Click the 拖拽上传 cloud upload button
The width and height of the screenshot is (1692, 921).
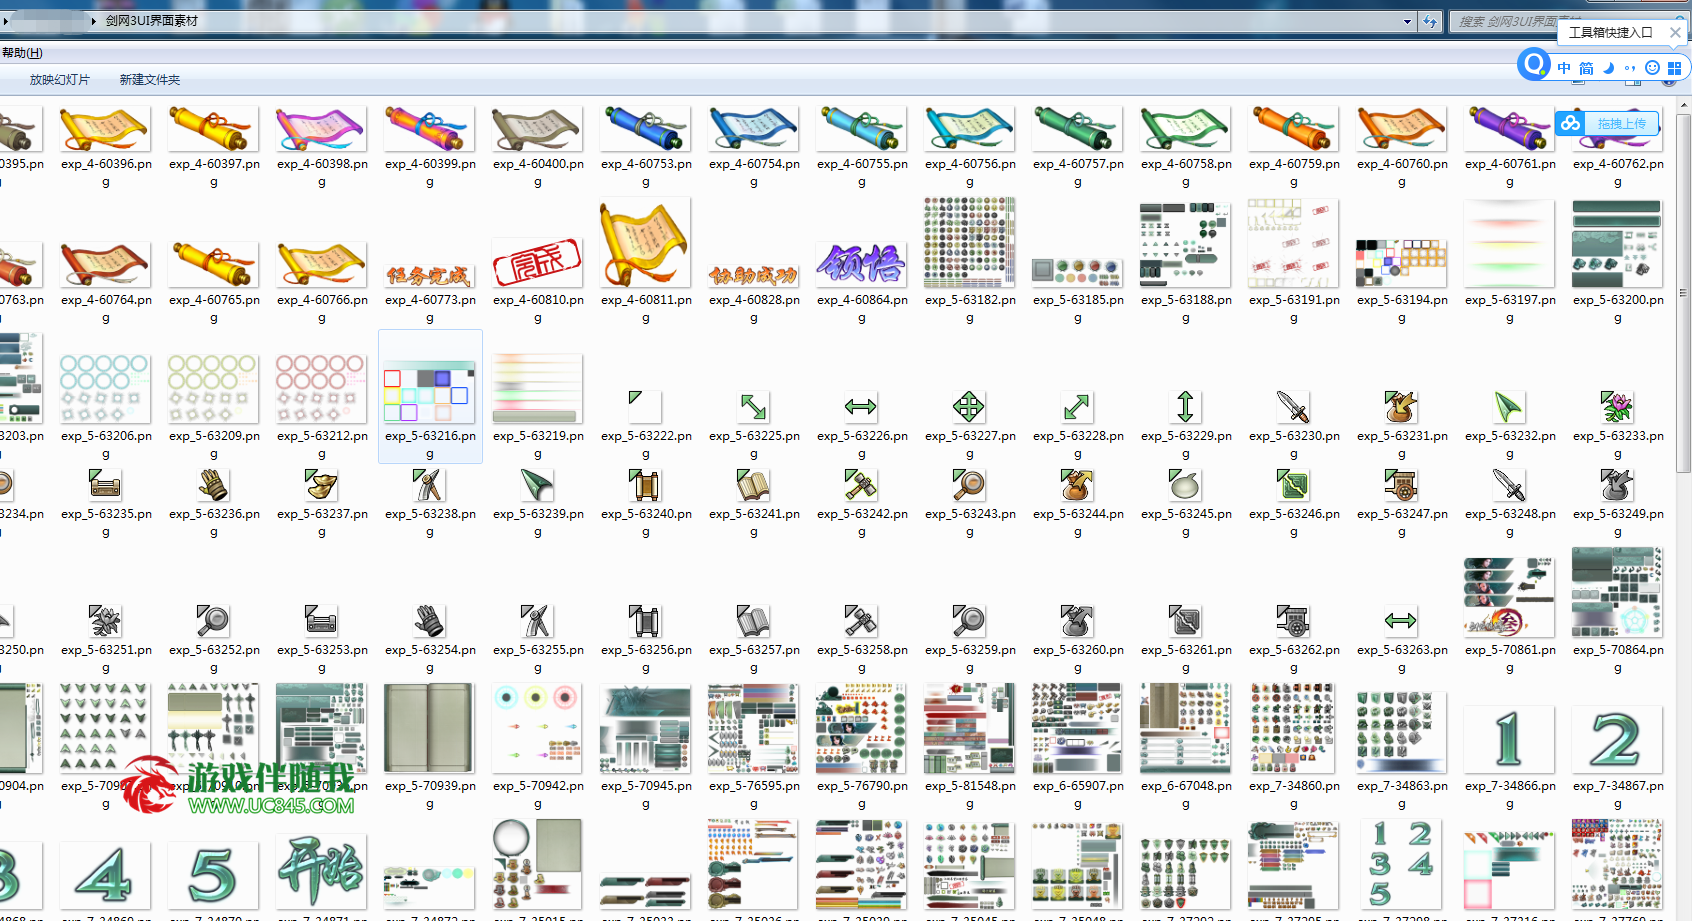coord(1608,123)
